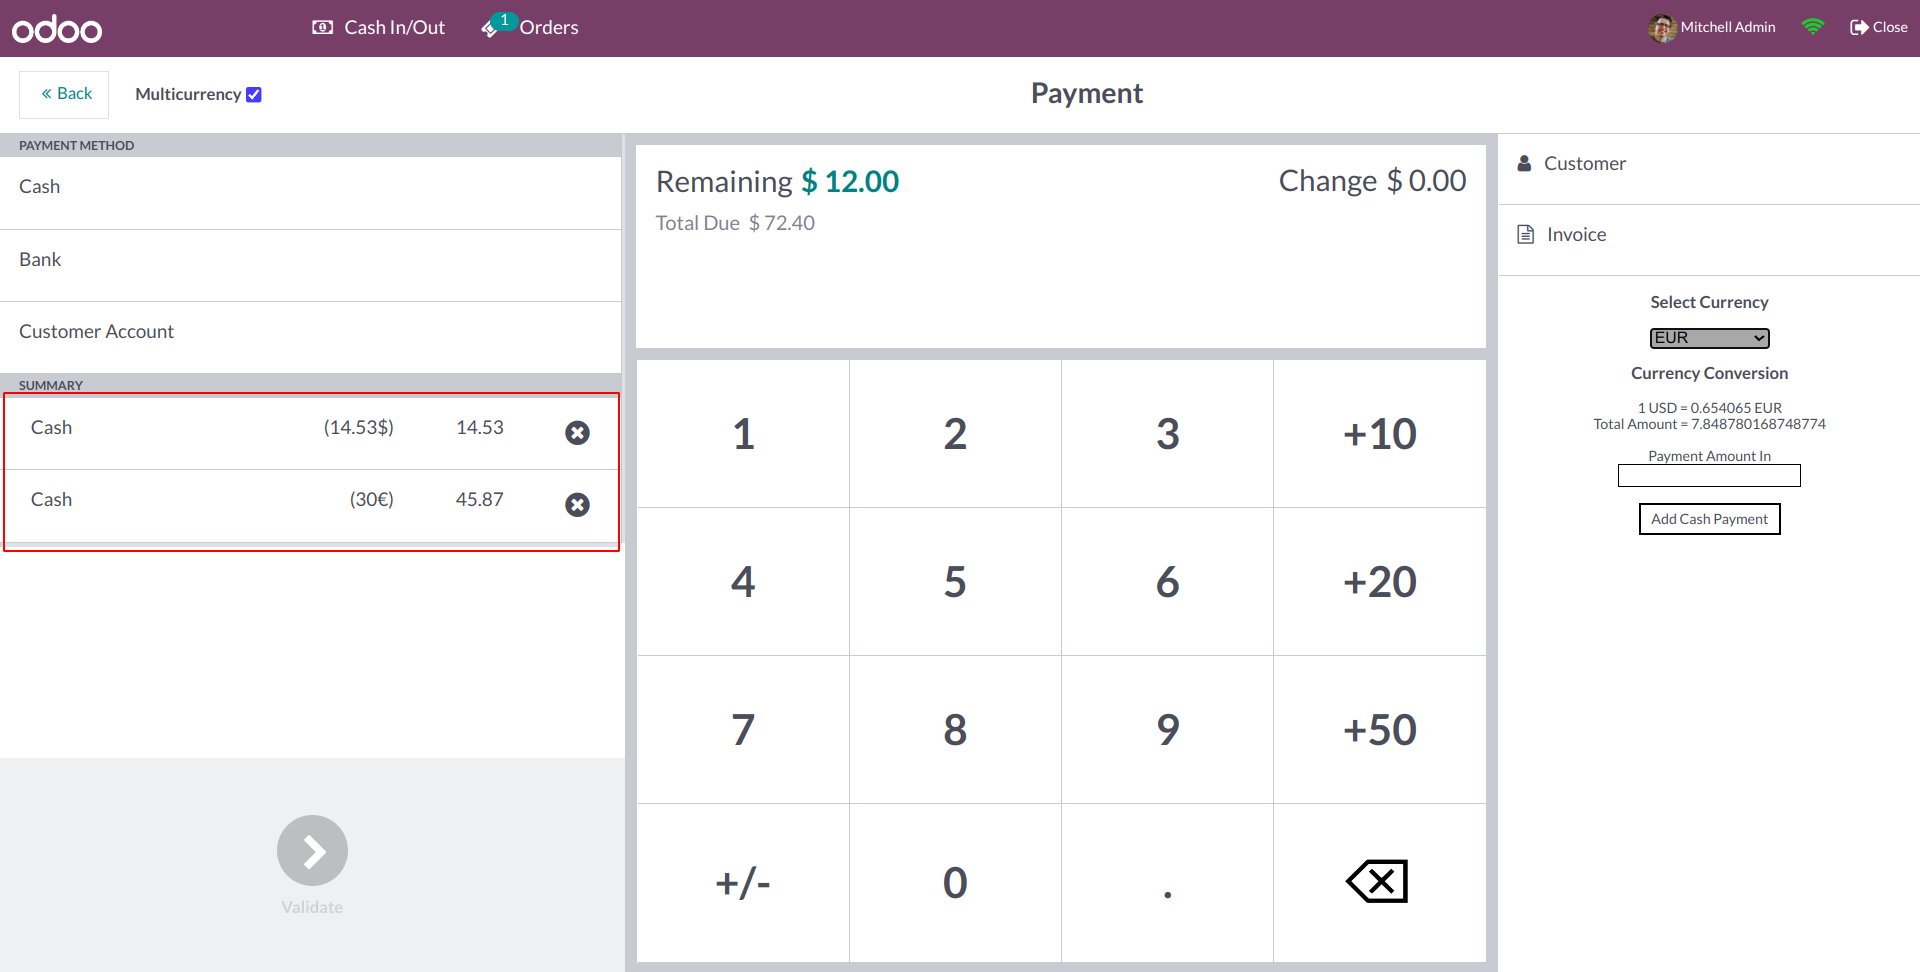This screenshot has height=972, width=1920.
Task: Delete the 30€ cash payment line
Action: click(x=577, y=505)
